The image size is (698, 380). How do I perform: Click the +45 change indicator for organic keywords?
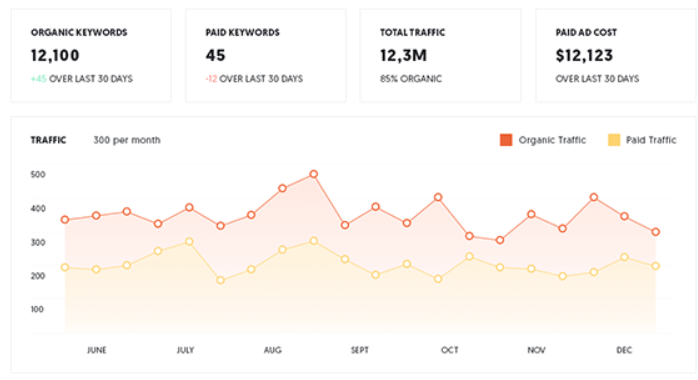click(39, 79)
